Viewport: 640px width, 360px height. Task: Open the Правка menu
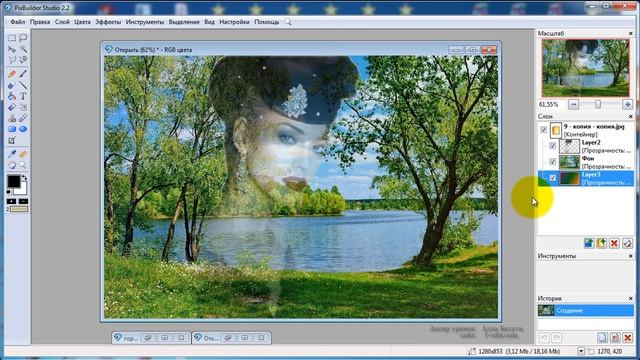(40, 22)
